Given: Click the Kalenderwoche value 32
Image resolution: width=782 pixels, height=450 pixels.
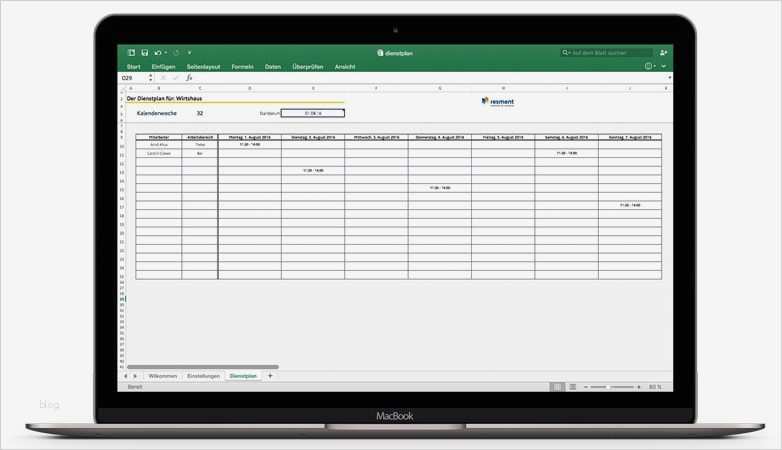Looking at the screenshot, I should point(199,113).
